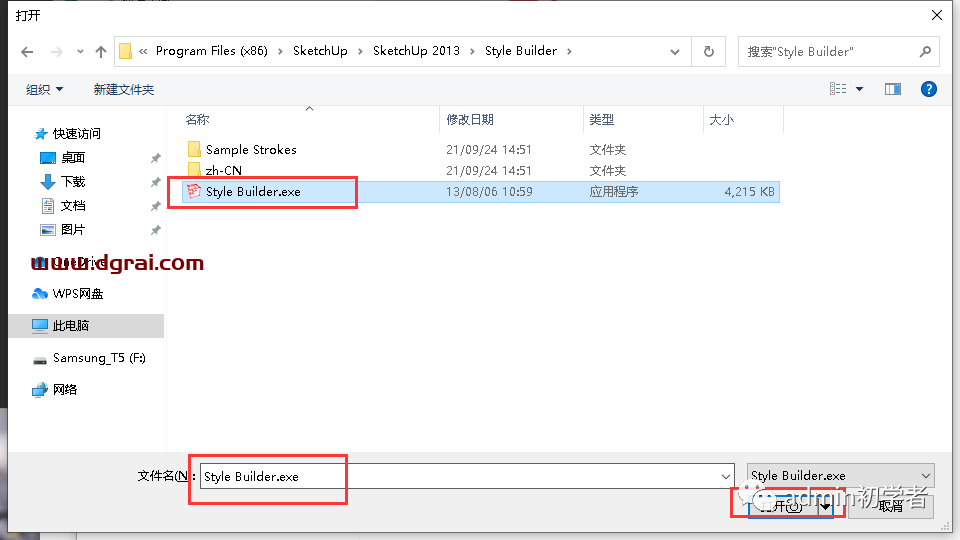This screenshot has height=540, width=960.
Task: Click the SketchUp 2013 breadcrumb
Action: pyautogui.click(x=416, y=51)
